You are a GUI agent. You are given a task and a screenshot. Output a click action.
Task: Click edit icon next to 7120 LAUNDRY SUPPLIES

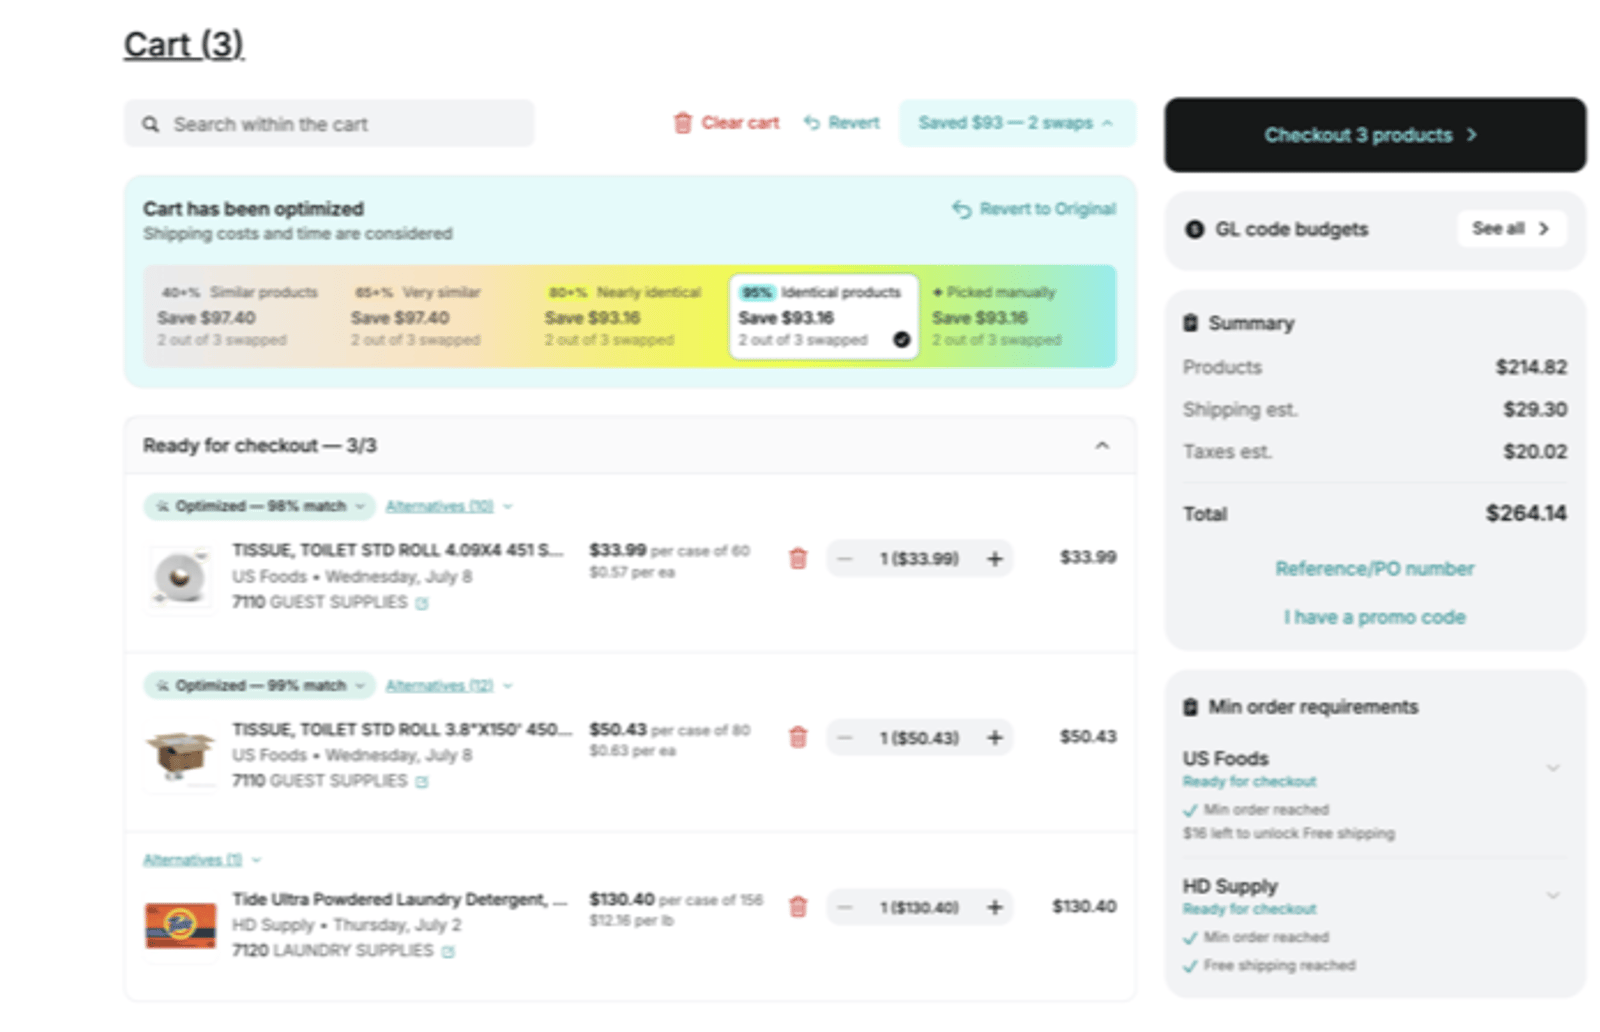click(x=448, y=952)
